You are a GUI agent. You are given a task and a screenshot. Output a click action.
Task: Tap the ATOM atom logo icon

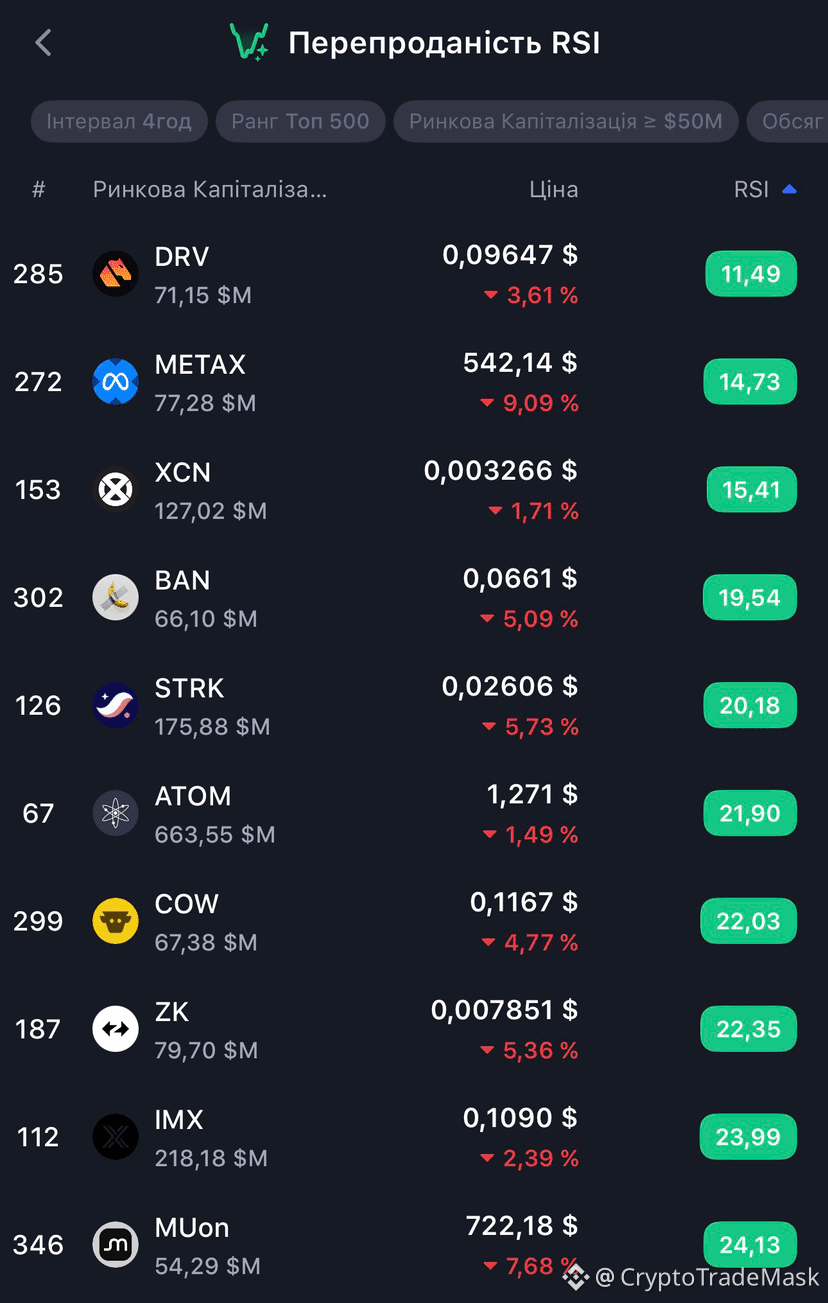[x=116, y=813]
